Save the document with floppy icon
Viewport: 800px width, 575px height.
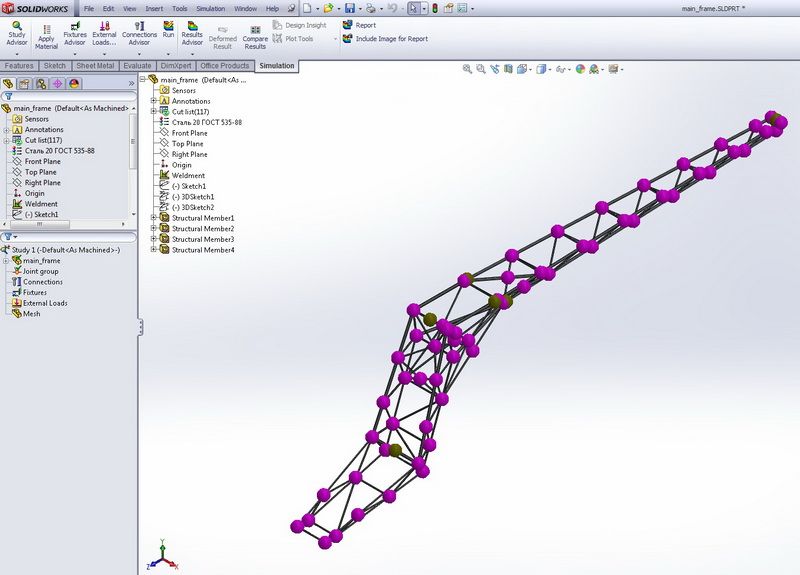(349, 8)
